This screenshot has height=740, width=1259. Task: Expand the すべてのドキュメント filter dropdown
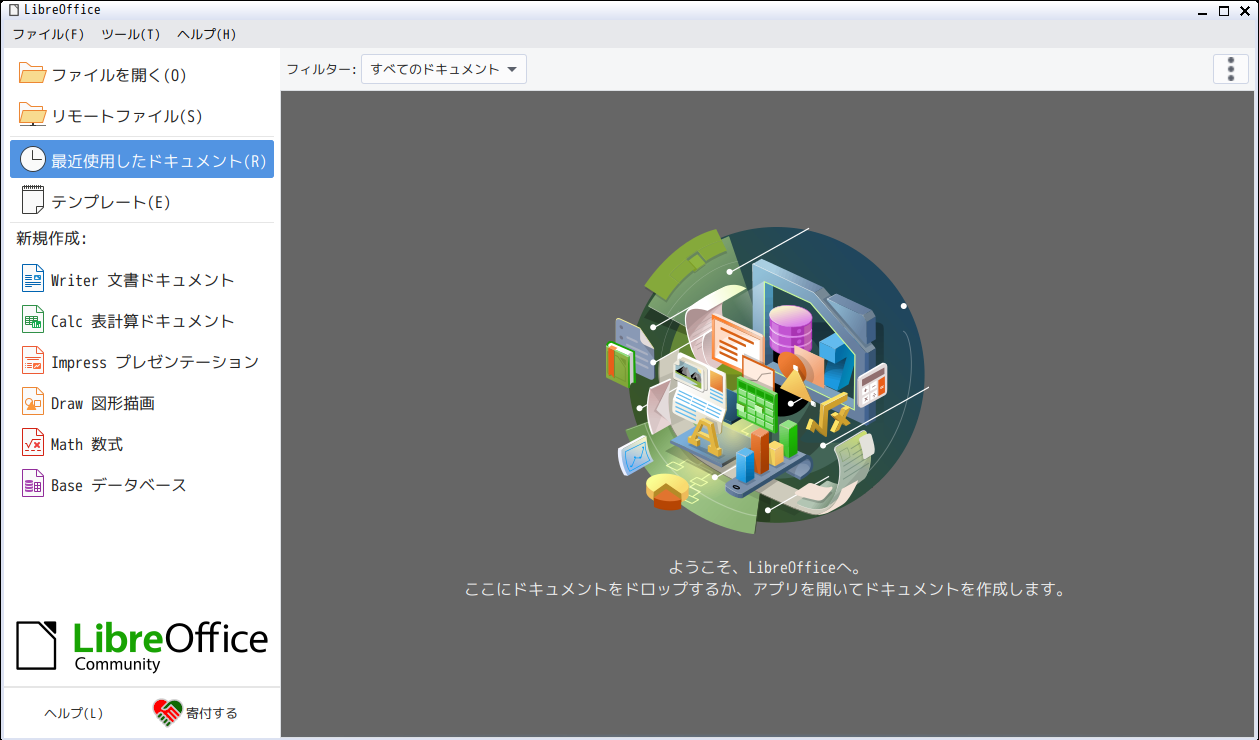coord(443,69)
